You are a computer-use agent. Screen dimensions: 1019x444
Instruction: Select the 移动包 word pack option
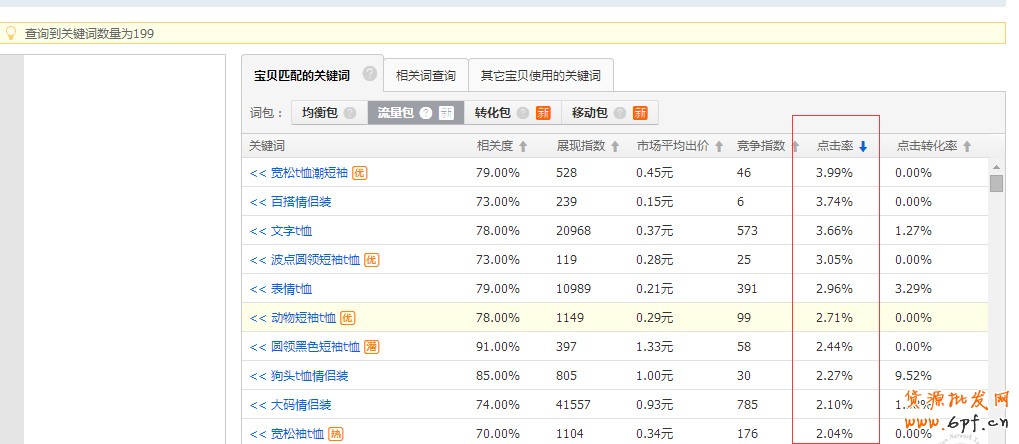[590, 113]
